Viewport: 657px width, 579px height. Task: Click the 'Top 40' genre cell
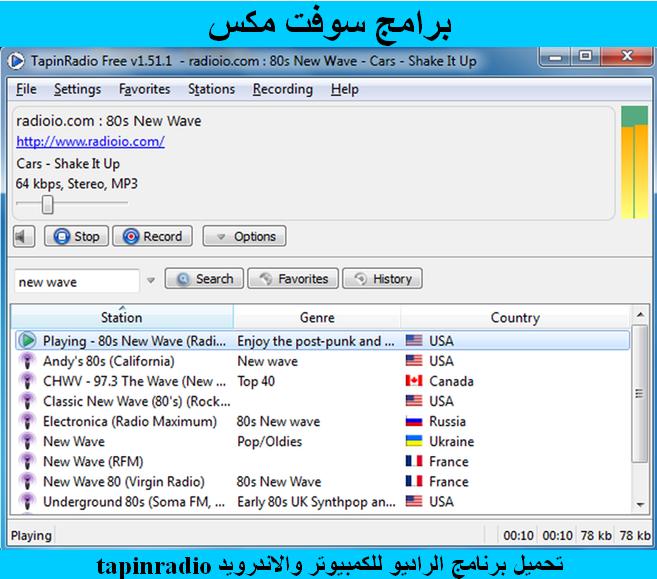256,381
